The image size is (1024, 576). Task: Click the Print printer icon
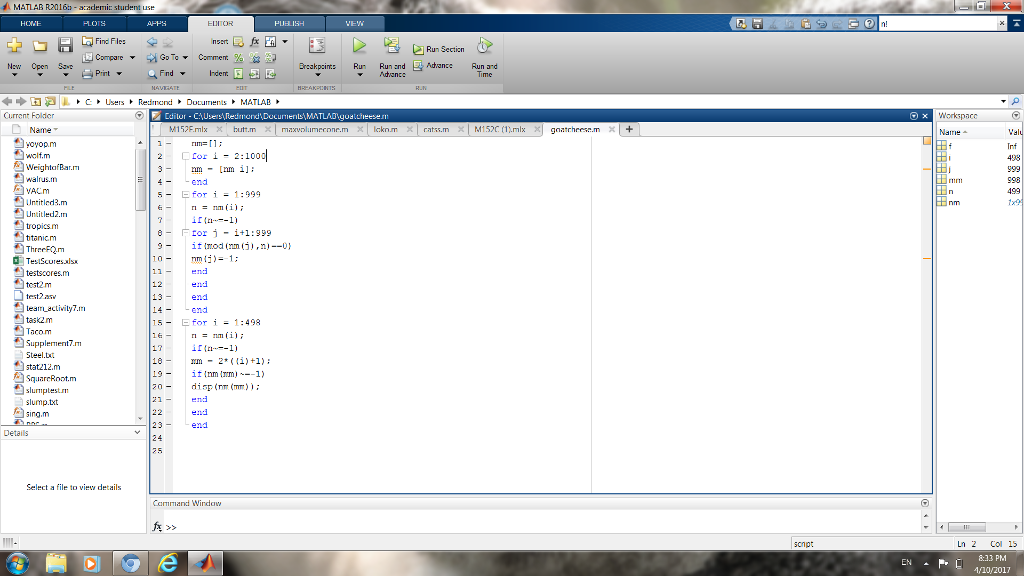(88, 74)
